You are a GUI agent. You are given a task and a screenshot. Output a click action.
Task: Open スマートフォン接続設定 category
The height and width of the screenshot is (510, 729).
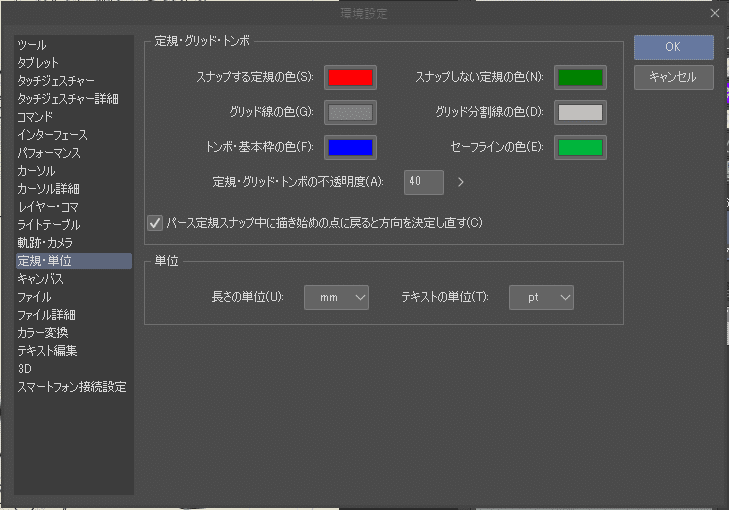point(72,387)
